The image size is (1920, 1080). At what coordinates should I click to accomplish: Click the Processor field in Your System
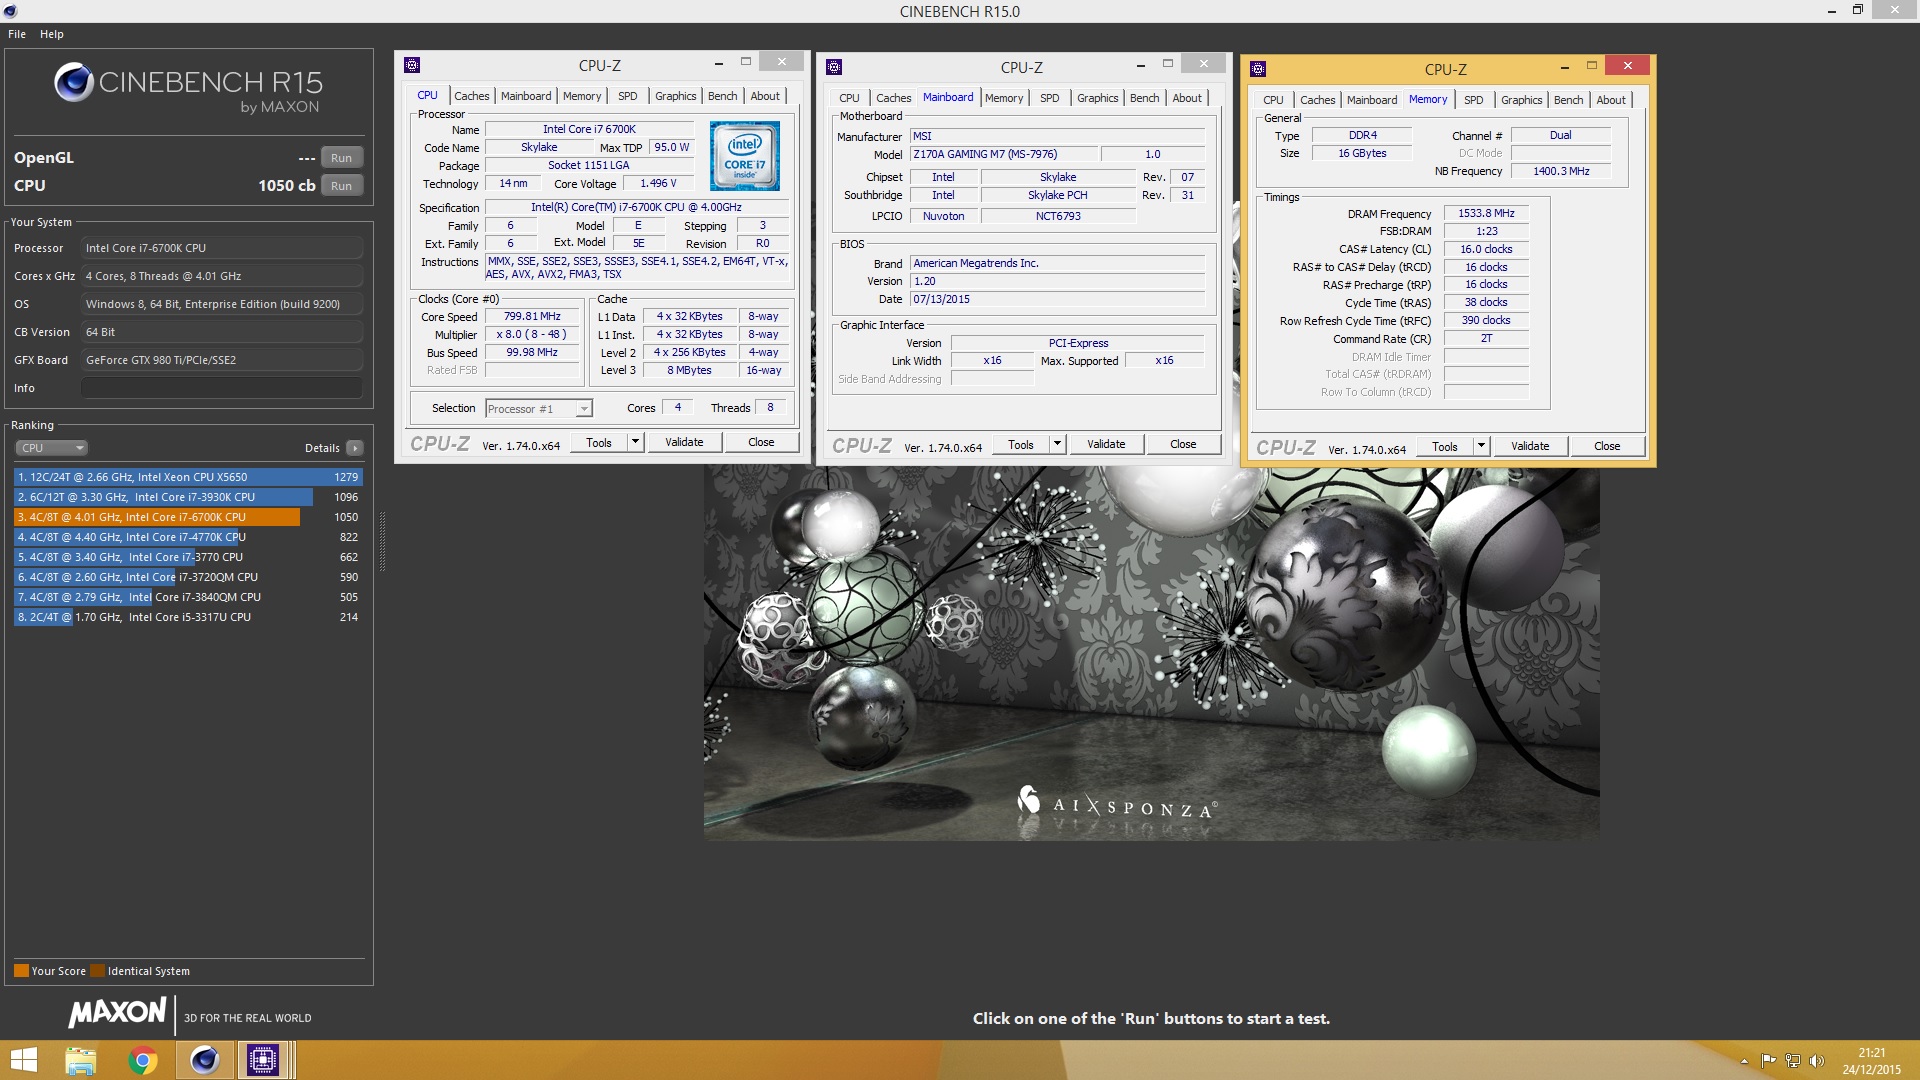(222, 248)
